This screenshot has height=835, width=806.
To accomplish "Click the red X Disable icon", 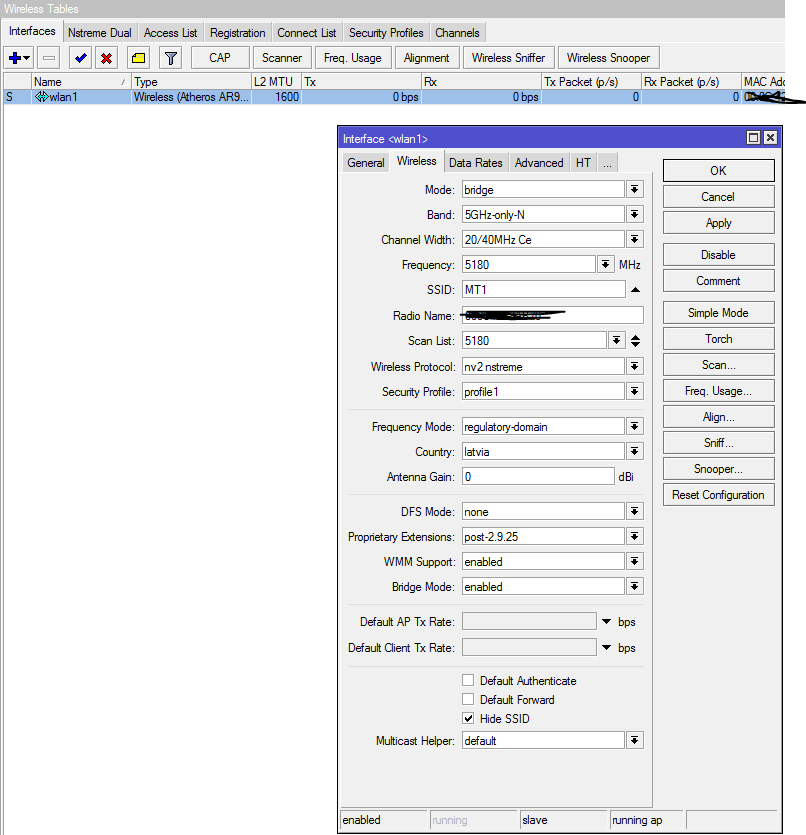I will pyautogui.click(x=106, y=58).
